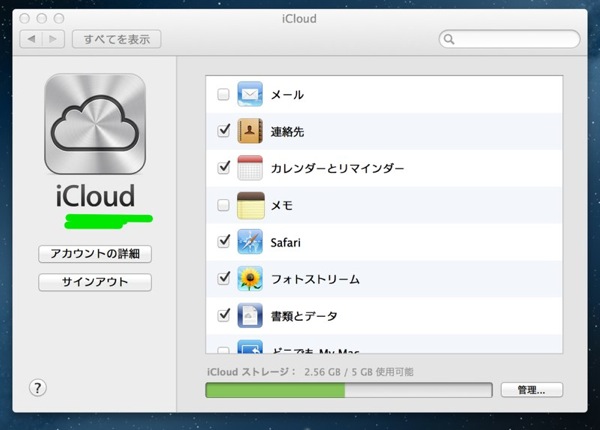This screenshot has height=430, width=600.
Task: Close the iCloud preferences window
Action: [x=24, y=18]
